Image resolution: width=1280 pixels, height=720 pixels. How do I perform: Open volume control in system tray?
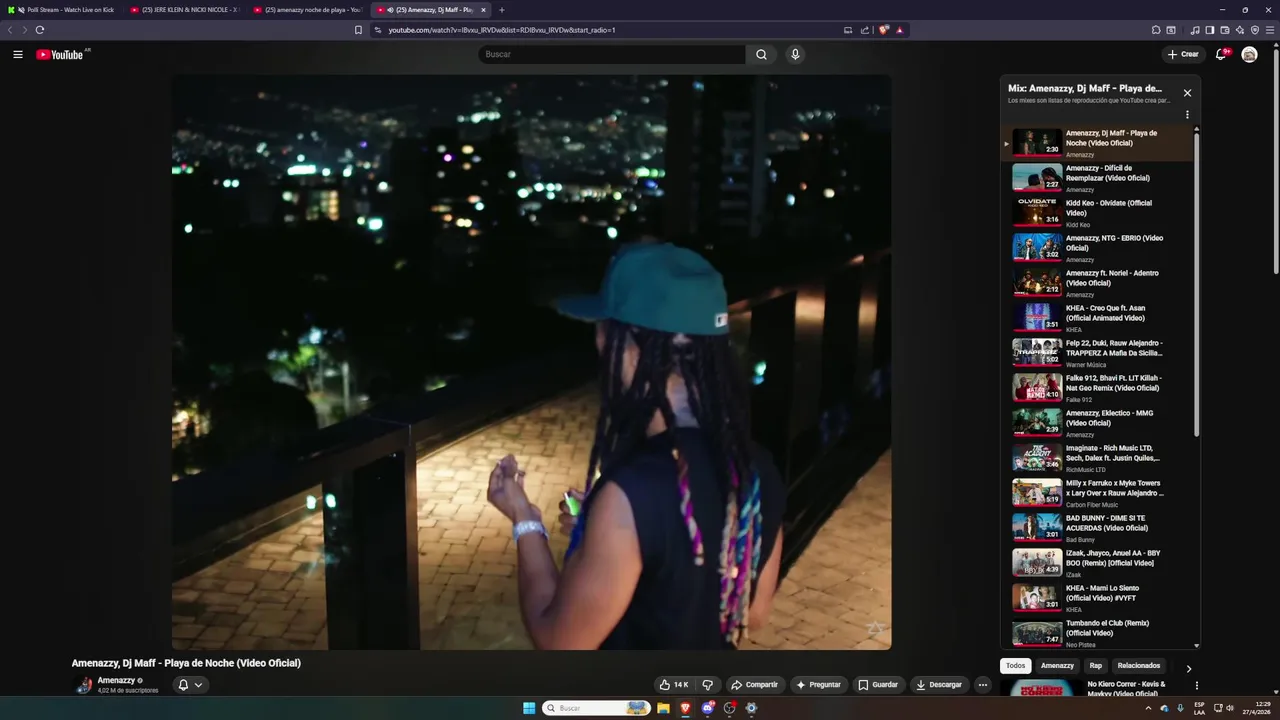[1230, 708]
